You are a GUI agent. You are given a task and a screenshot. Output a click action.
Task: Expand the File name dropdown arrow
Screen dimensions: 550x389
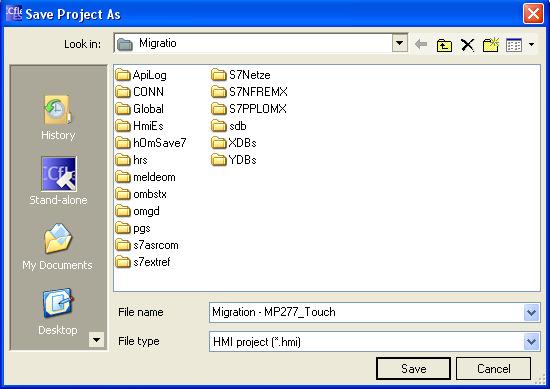531,312
